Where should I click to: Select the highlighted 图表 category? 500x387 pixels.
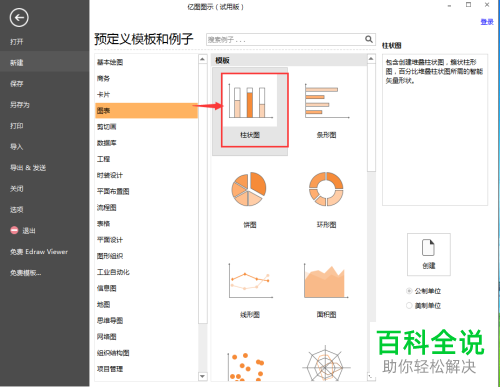(146, 110)
